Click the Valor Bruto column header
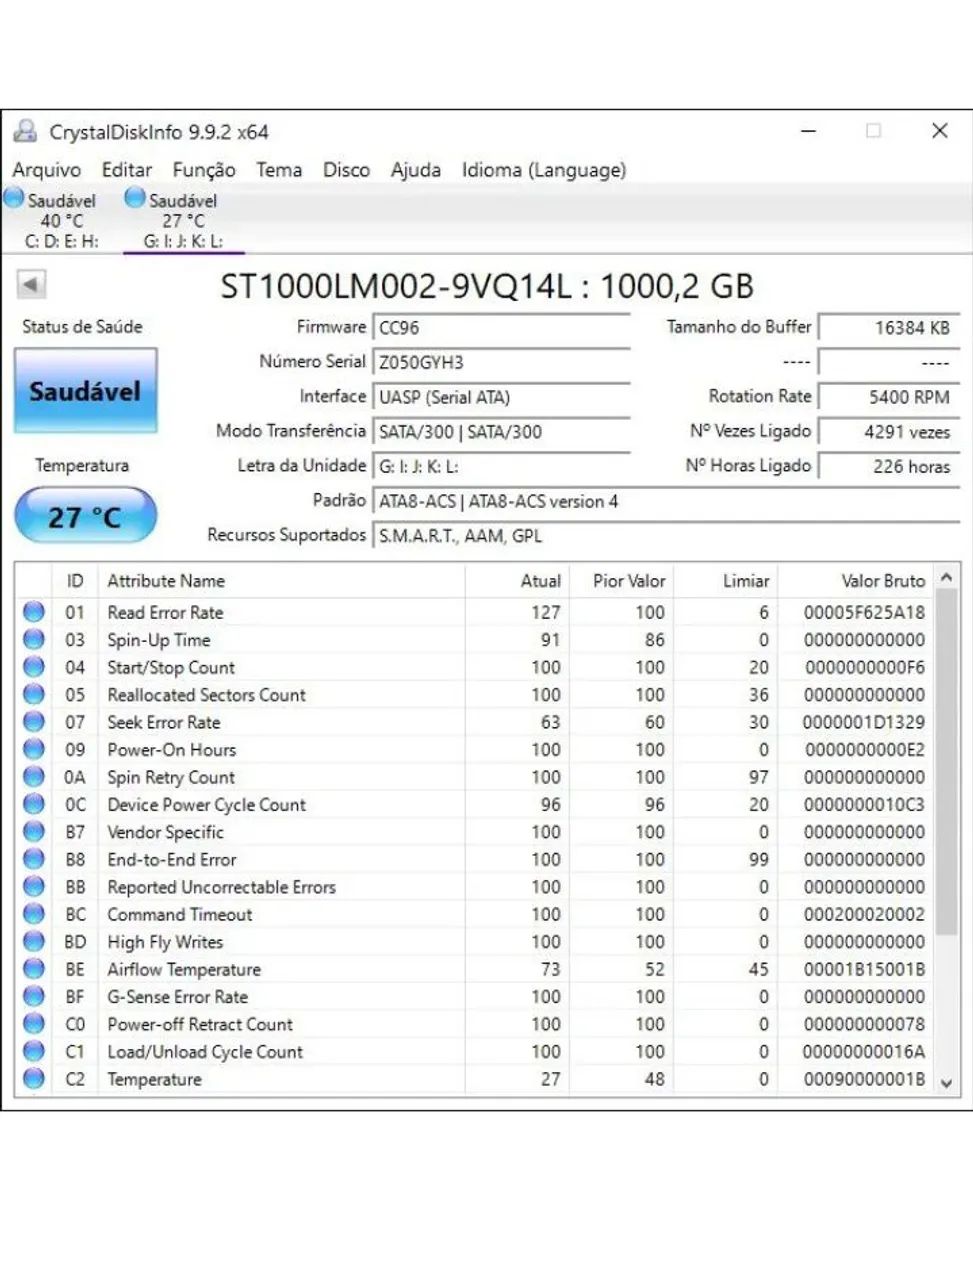The image size is (973, 1280). (x=856, y=581)
